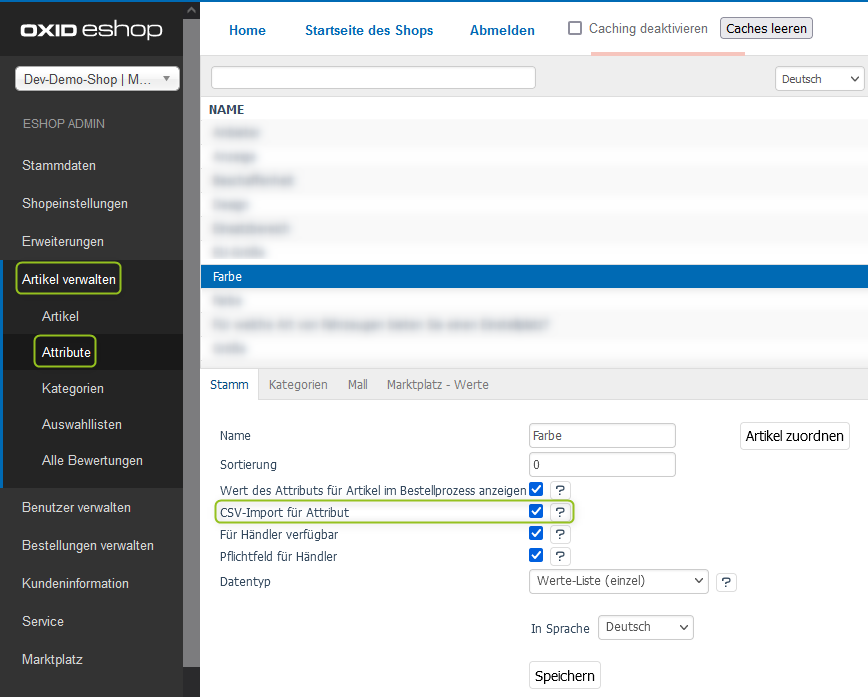The width and height of the screenshot is (868, 697).
Task: Open help icon for Für Händler verfügbar
Action: (560, 534)
